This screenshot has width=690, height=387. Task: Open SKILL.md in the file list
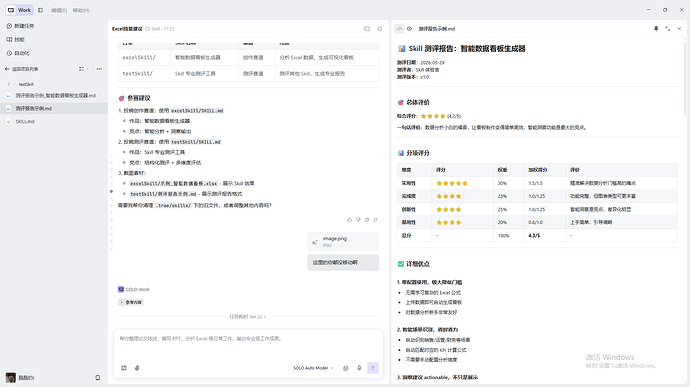click(x=54, y=122)
